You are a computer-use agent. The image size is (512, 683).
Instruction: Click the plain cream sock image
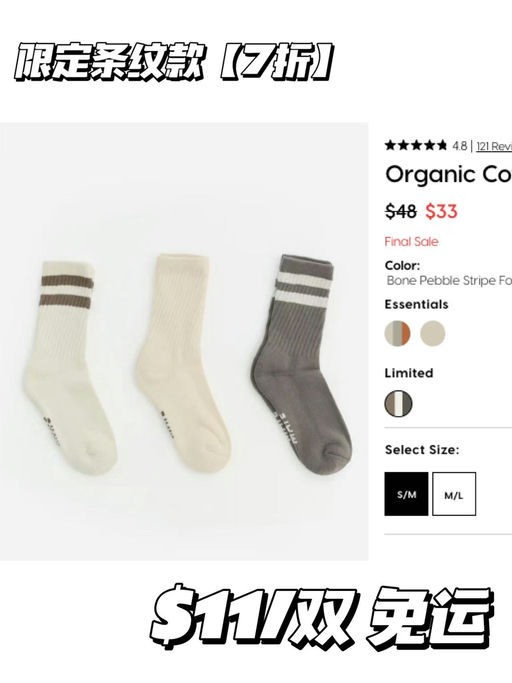coord(182,361)
